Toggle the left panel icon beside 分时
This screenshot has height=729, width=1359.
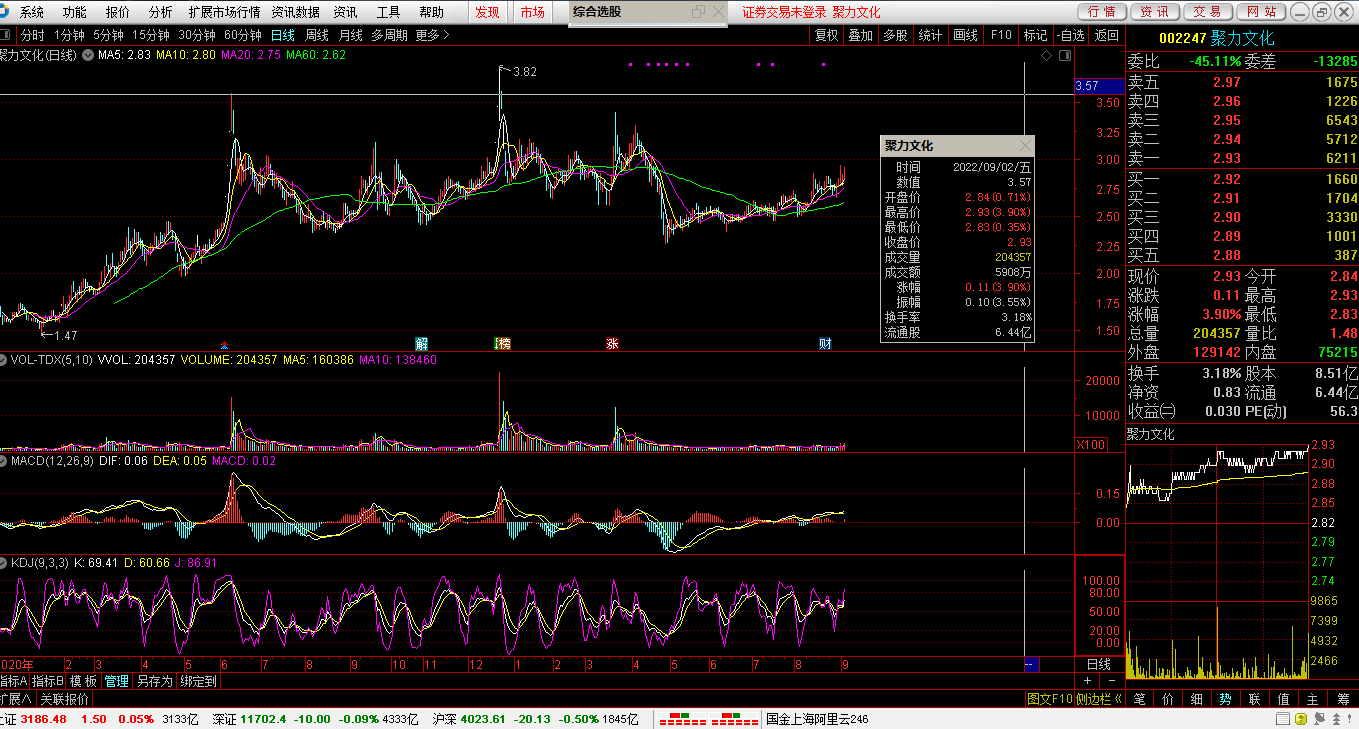(7, 35)
